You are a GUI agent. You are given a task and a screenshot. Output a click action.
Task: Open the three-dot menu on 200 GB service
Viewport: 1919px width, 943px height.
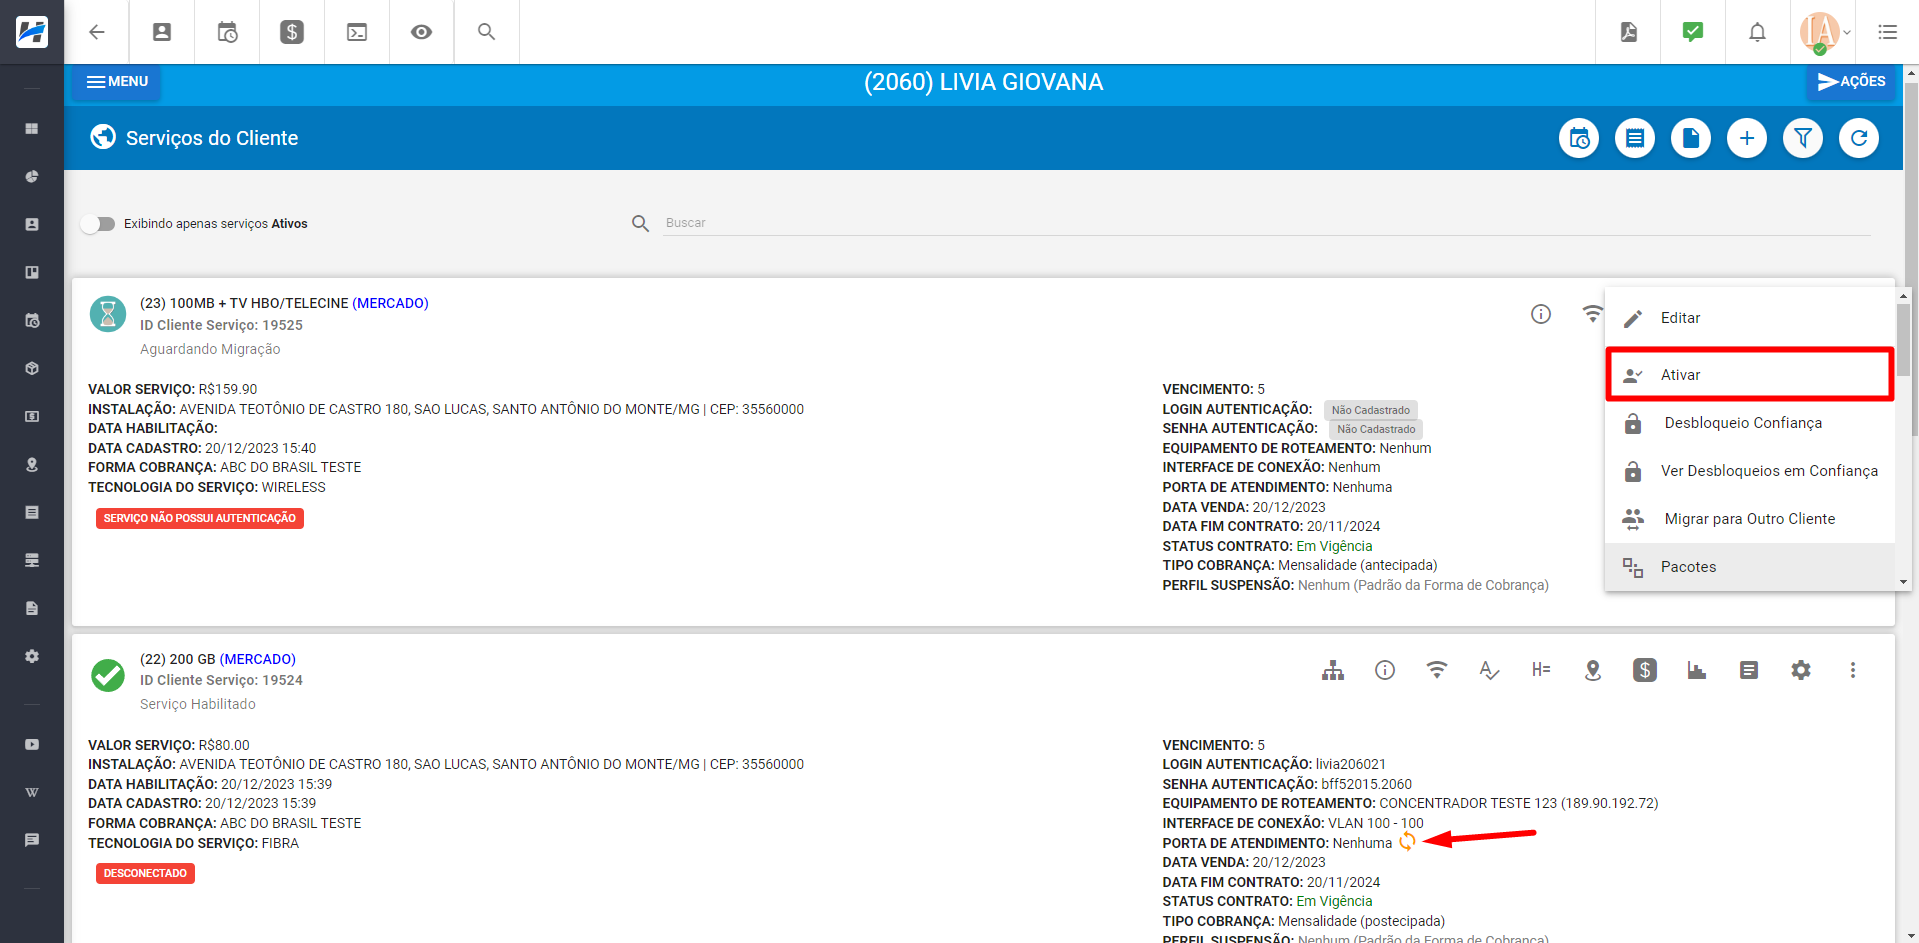coord(1852,670)
